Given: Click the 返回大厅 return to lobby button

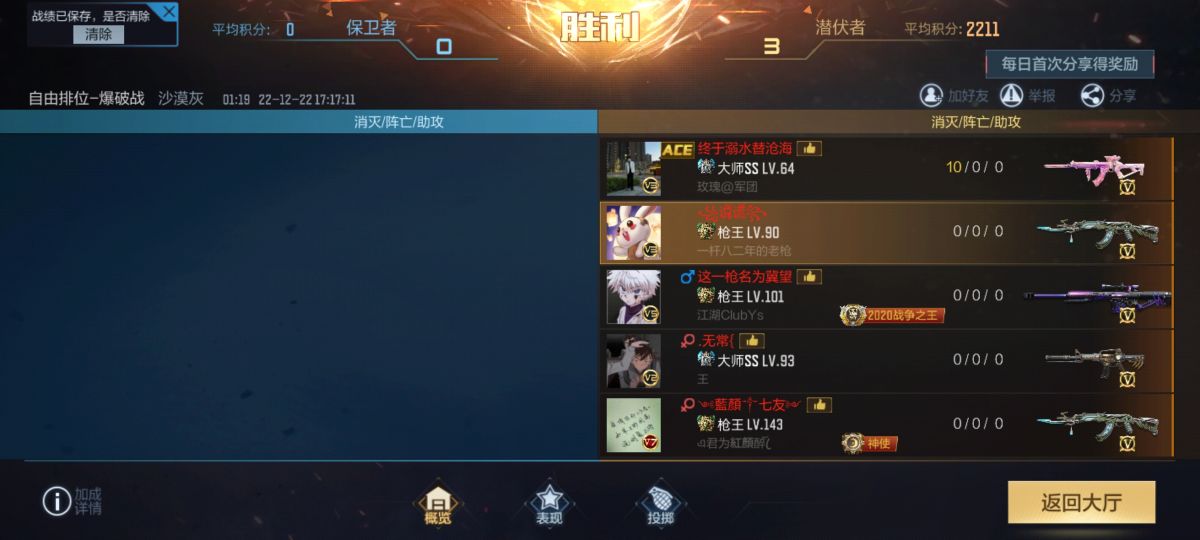Looking at the screenshot, I should click(1081, 502).
